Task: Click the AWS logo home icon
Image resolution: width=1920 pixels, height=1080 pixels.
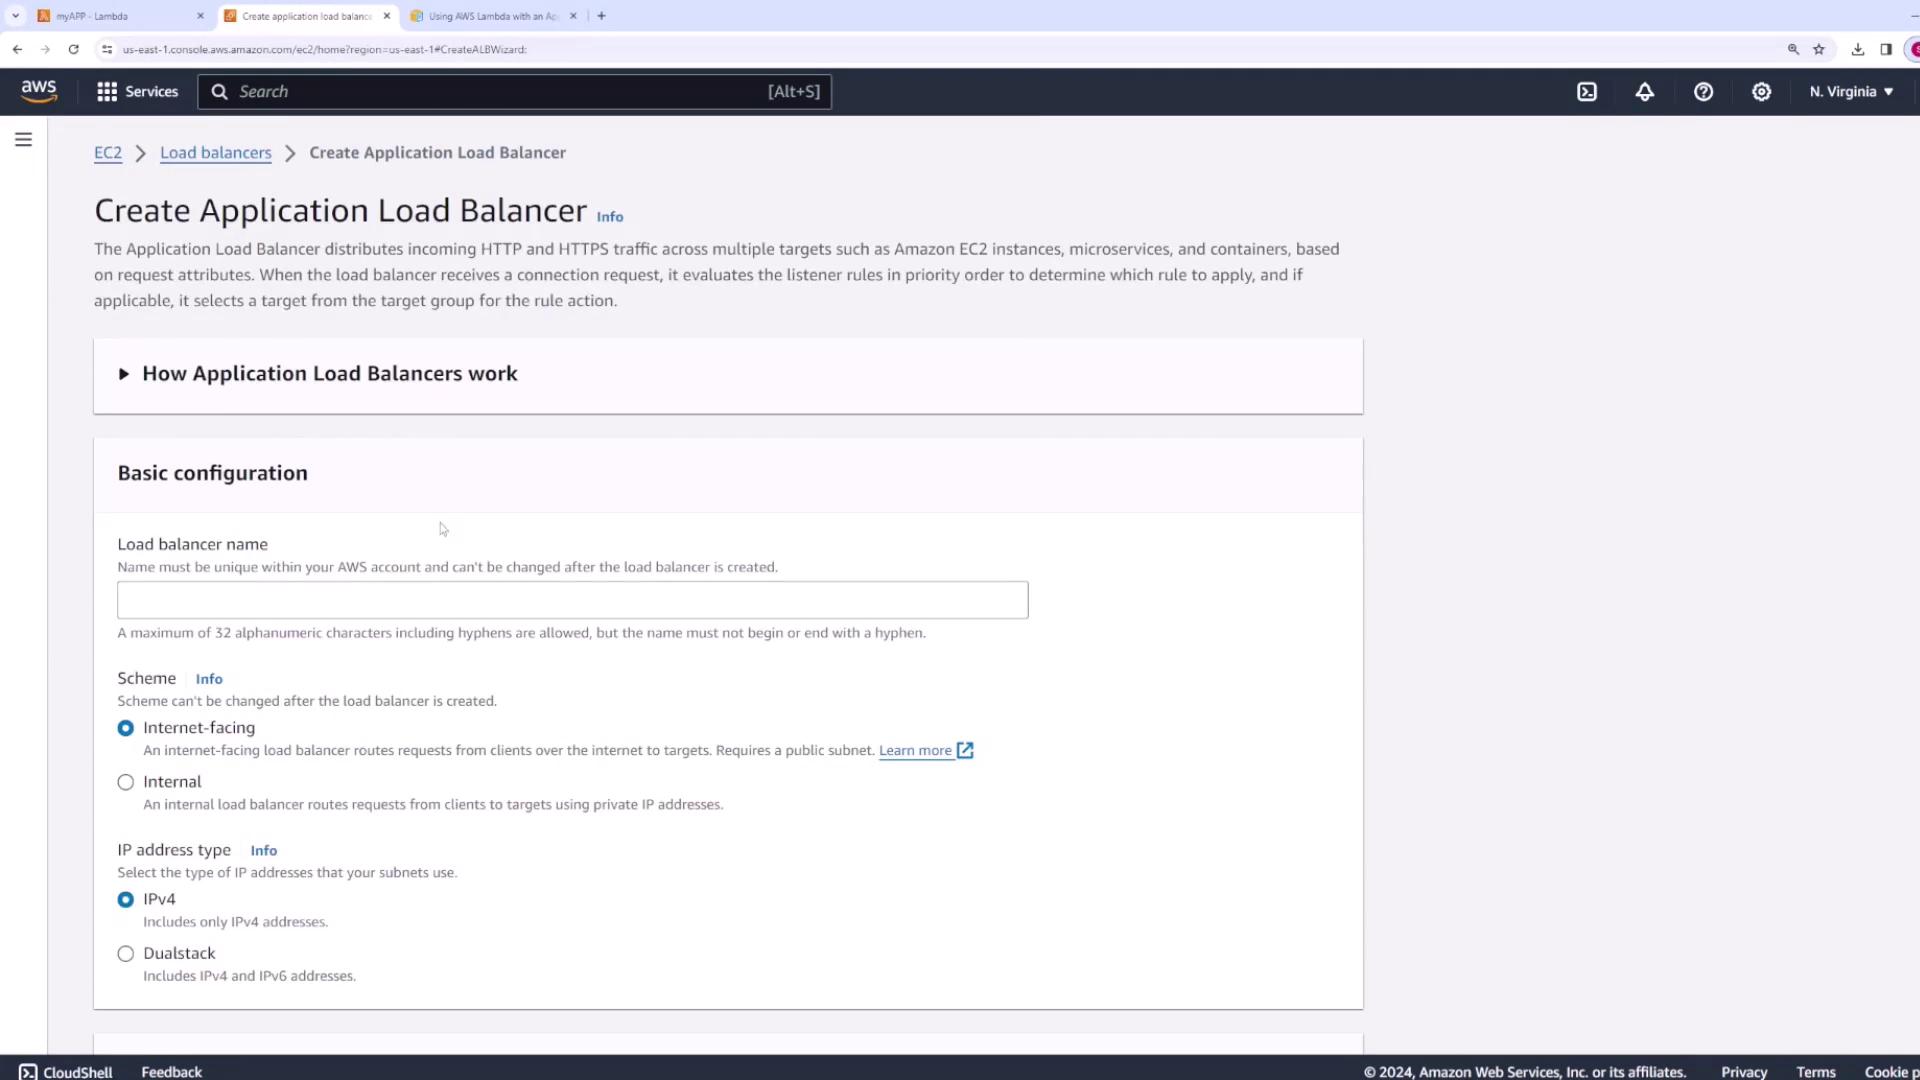Action: pos(39,91)
